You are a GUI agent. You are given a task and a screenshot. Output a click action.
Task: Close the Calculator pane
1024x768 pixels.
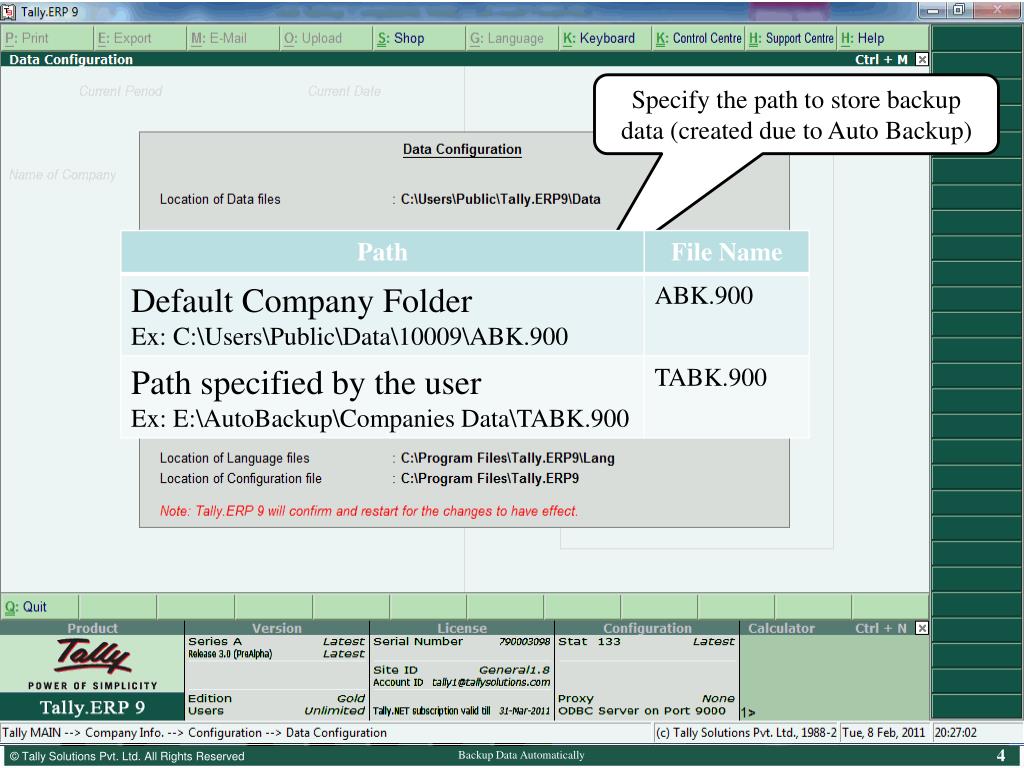(x=921, y=628)
